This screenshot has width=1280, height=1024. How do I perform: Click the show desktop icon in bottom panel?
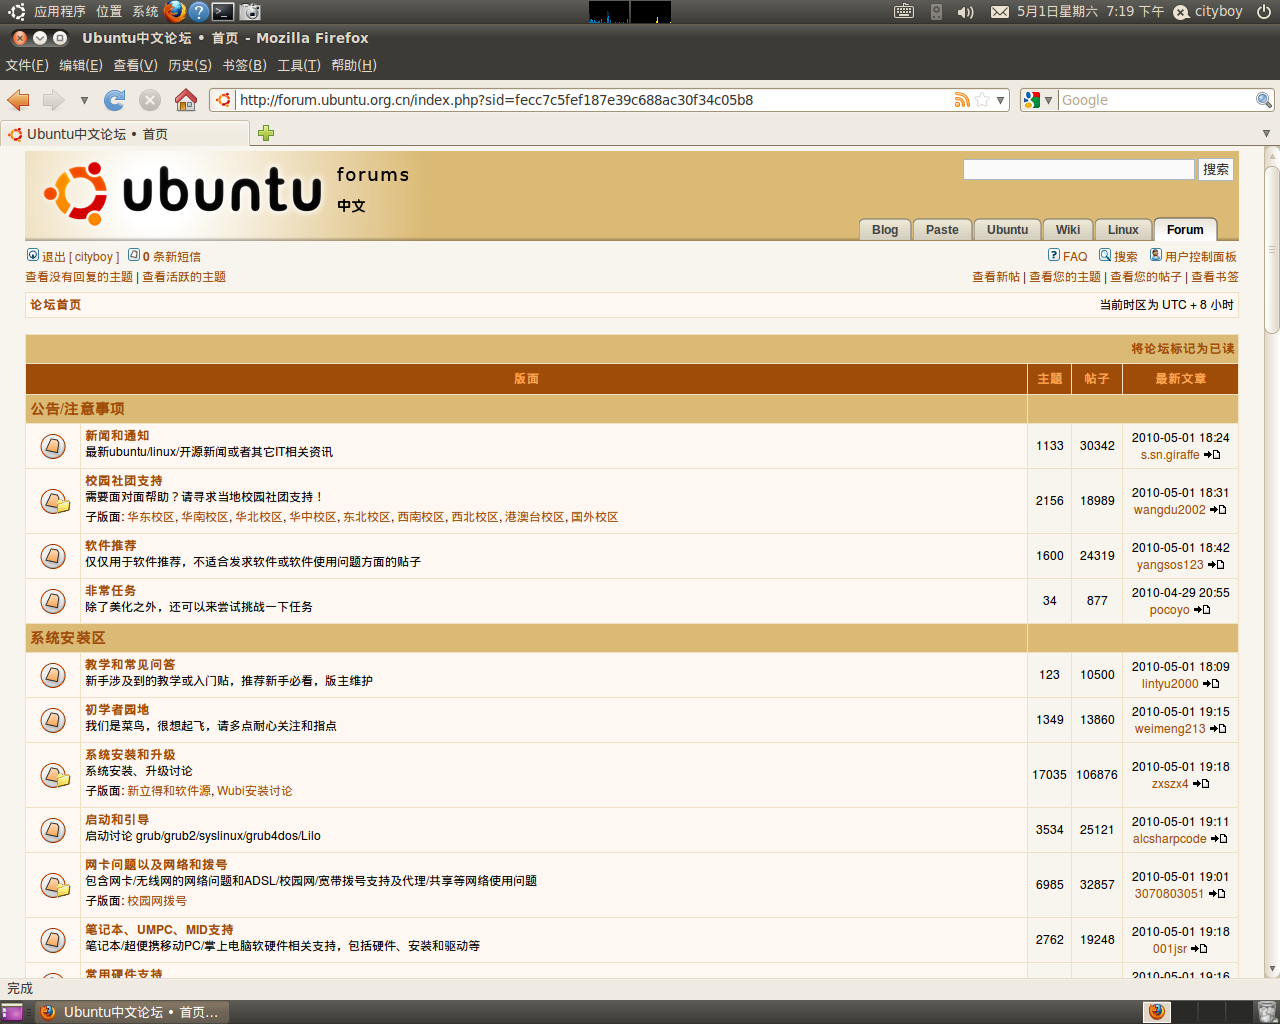pos(12,1012)
